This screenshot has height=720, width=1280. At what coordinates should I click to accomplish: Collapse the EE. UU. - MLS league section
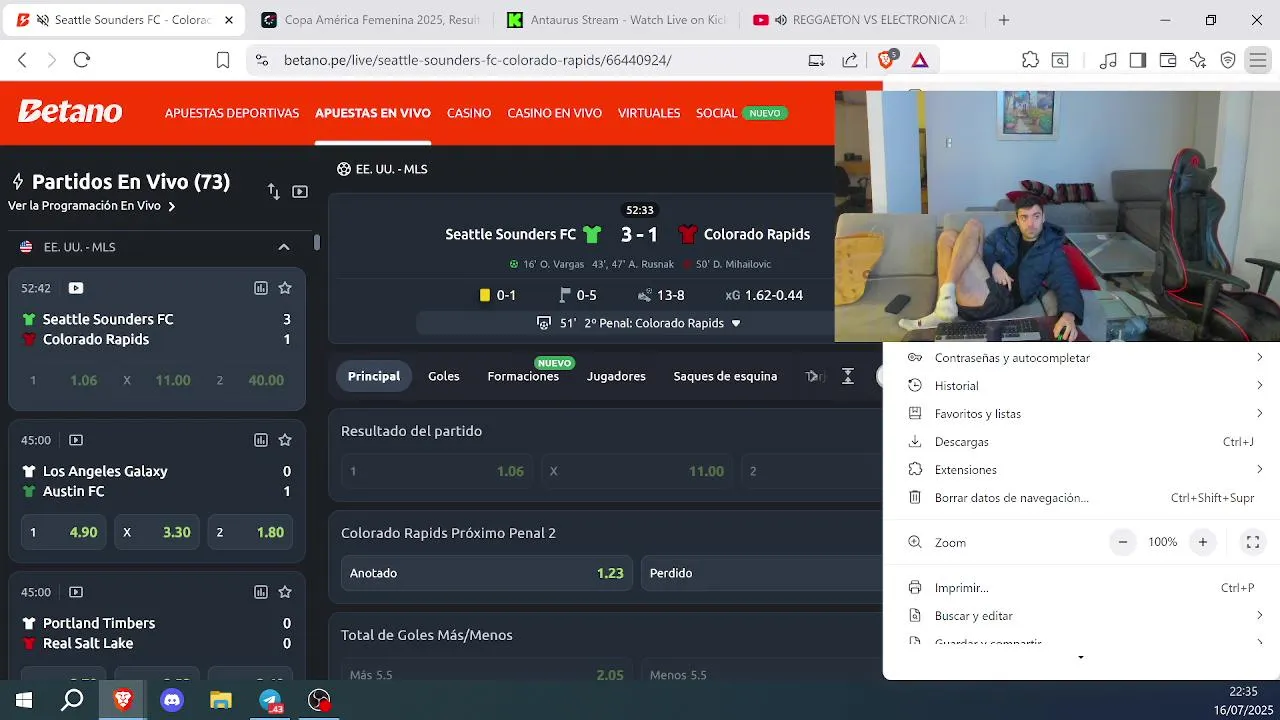[284, 247]
